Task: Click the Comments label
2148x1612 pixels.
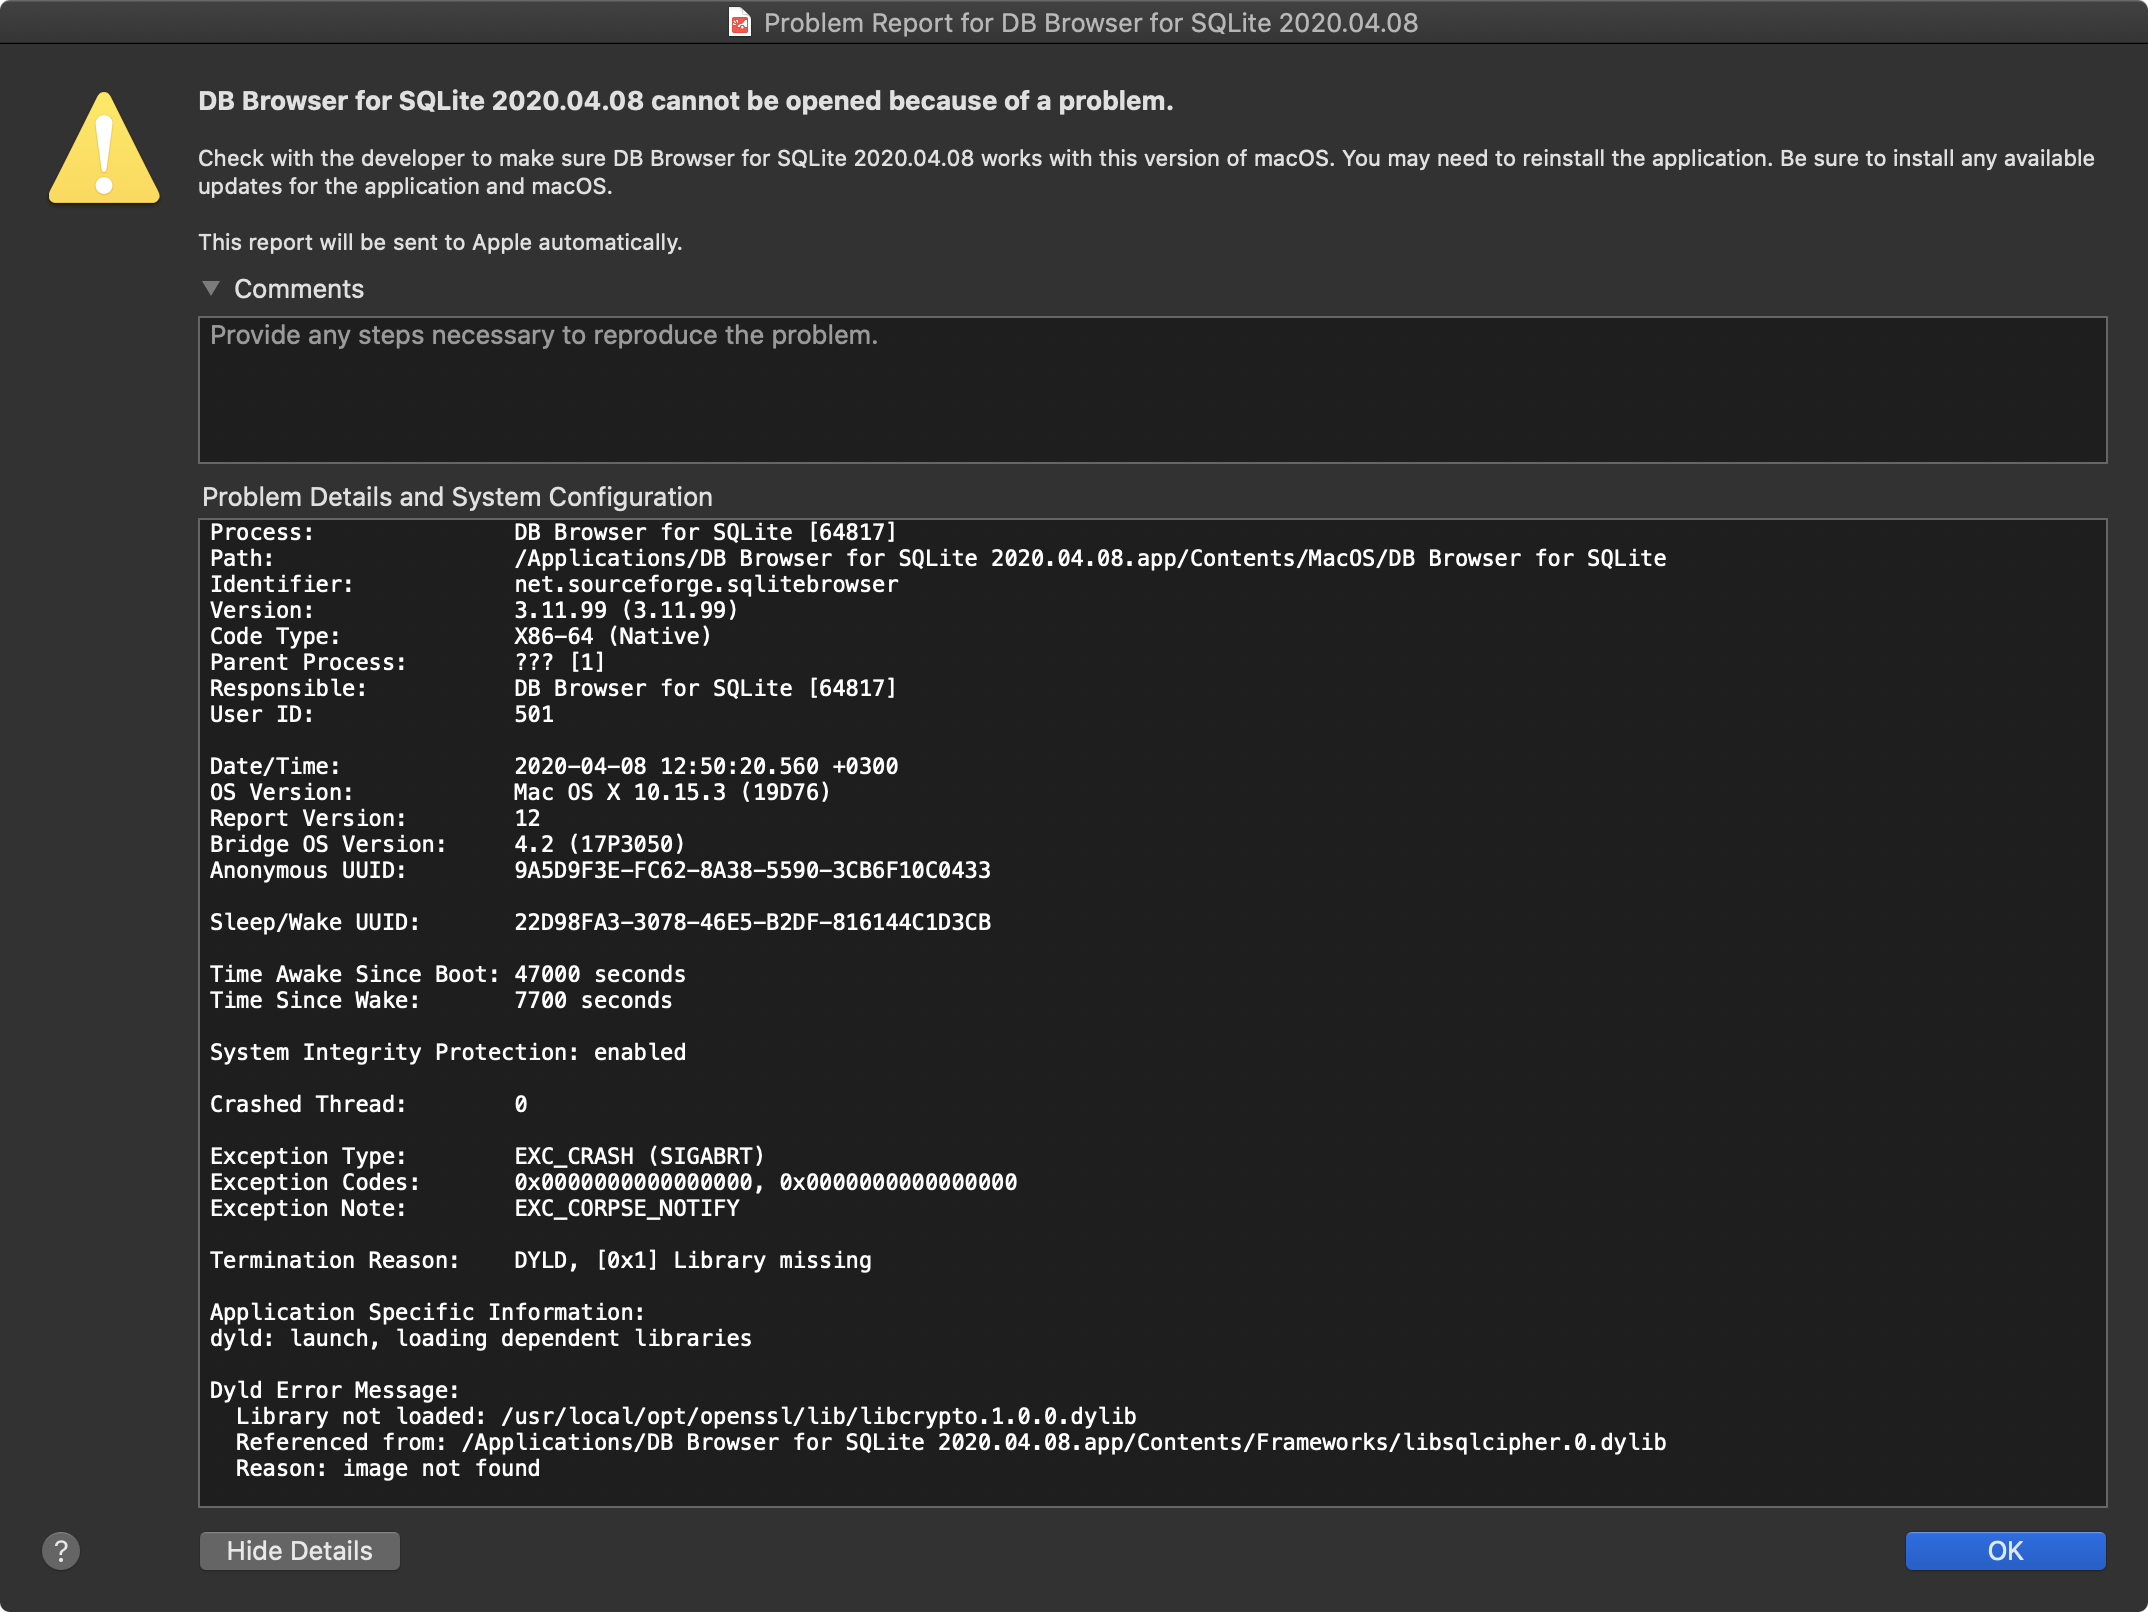Action: pyautogui.click(x=299, y=289)
